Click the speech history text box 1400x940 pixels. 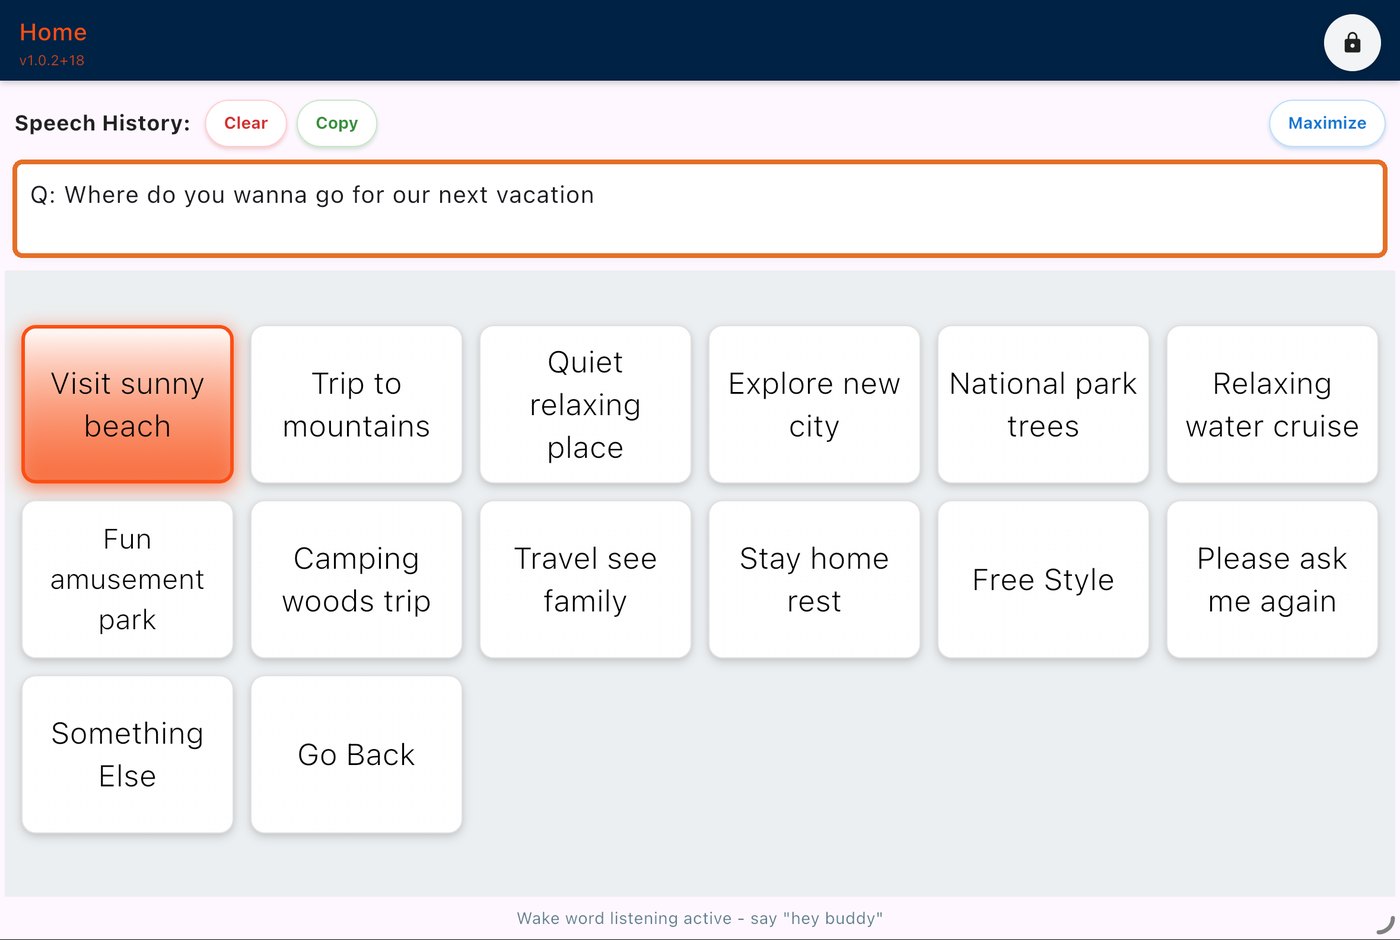[x=700, y=209]
